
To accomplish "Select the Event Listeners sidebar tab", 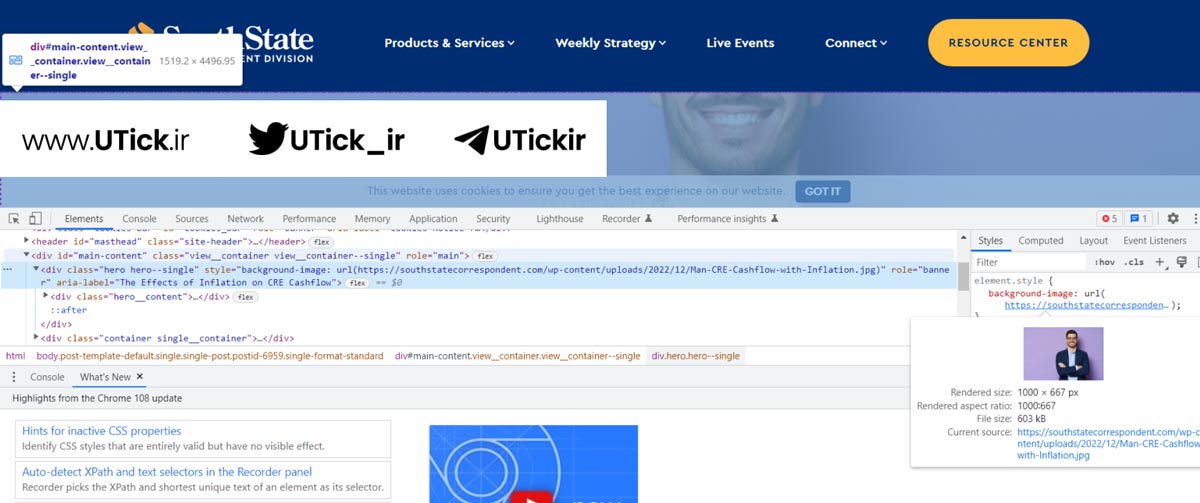I will point(1154,241).
